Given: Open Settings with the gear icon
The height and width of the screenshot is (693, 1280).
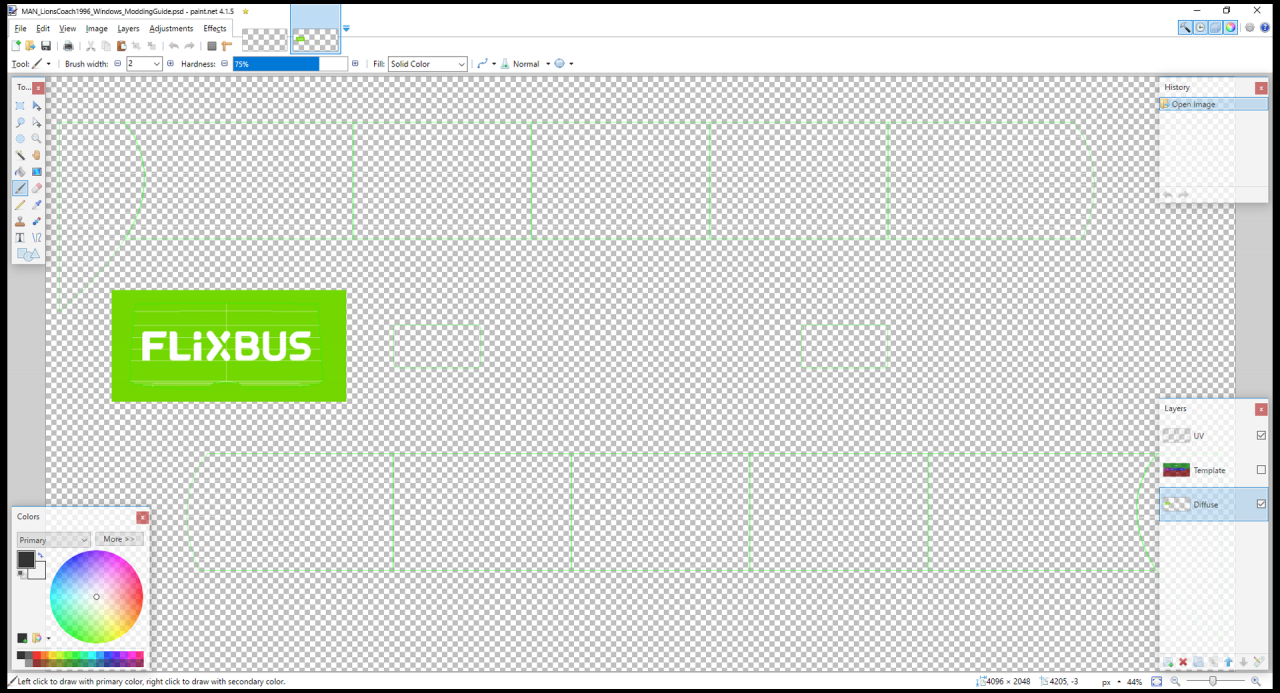Looking at the screenshot, I should click(1250, 28).
